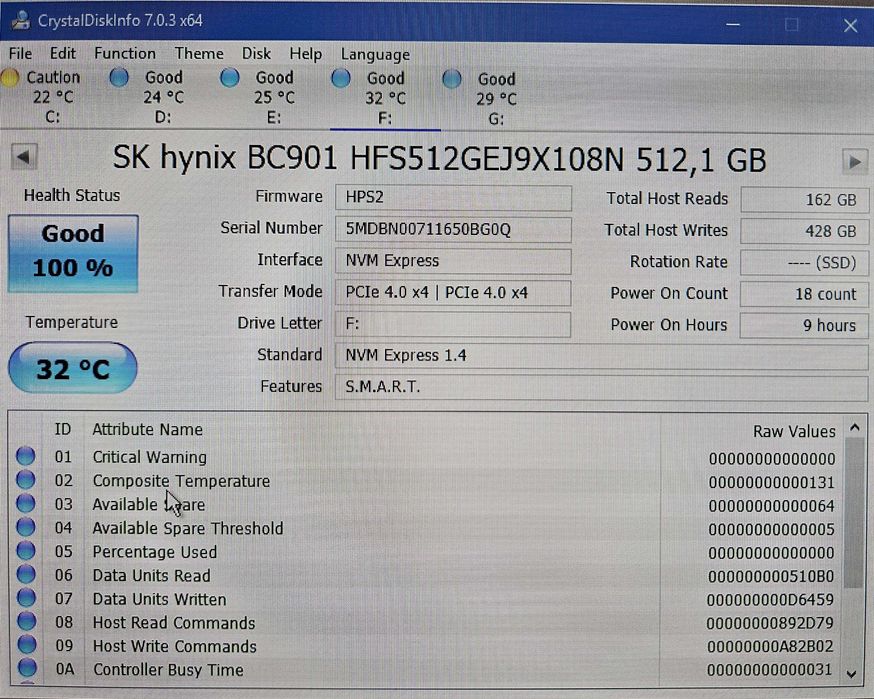Click raw value 0000000A82B02
874x699 pixels.
pyautogui.click(x=770, y=647)
